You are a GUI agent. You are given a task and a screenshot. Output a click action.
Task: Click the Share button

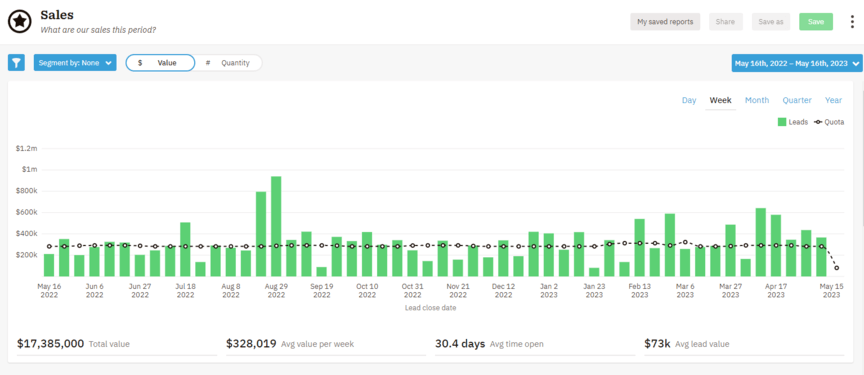[x=725, y=21]
